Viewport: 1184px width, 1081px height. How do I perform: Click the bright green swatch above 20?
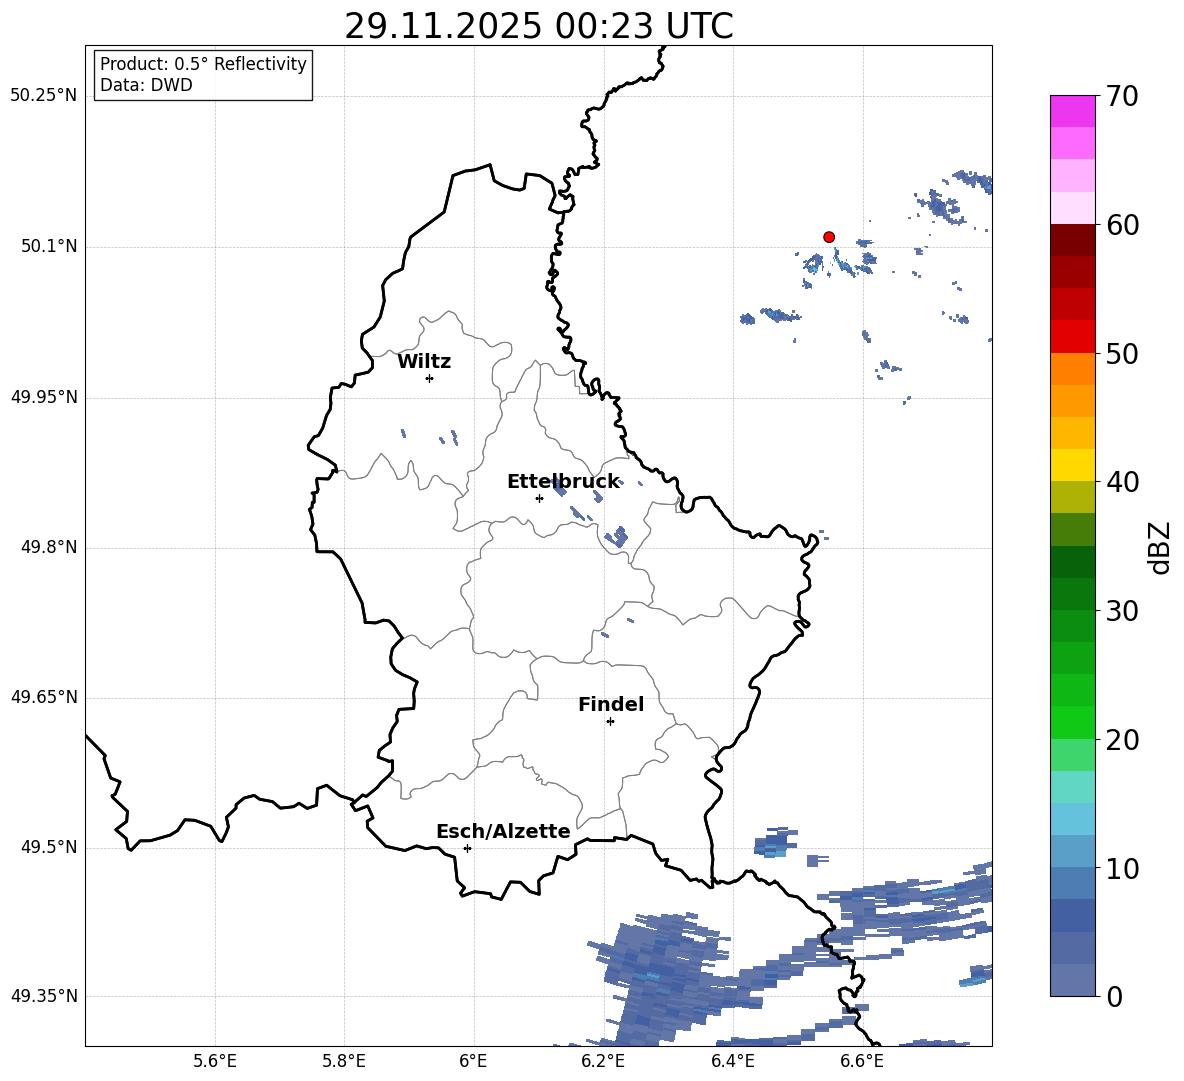click(1072, 722)
